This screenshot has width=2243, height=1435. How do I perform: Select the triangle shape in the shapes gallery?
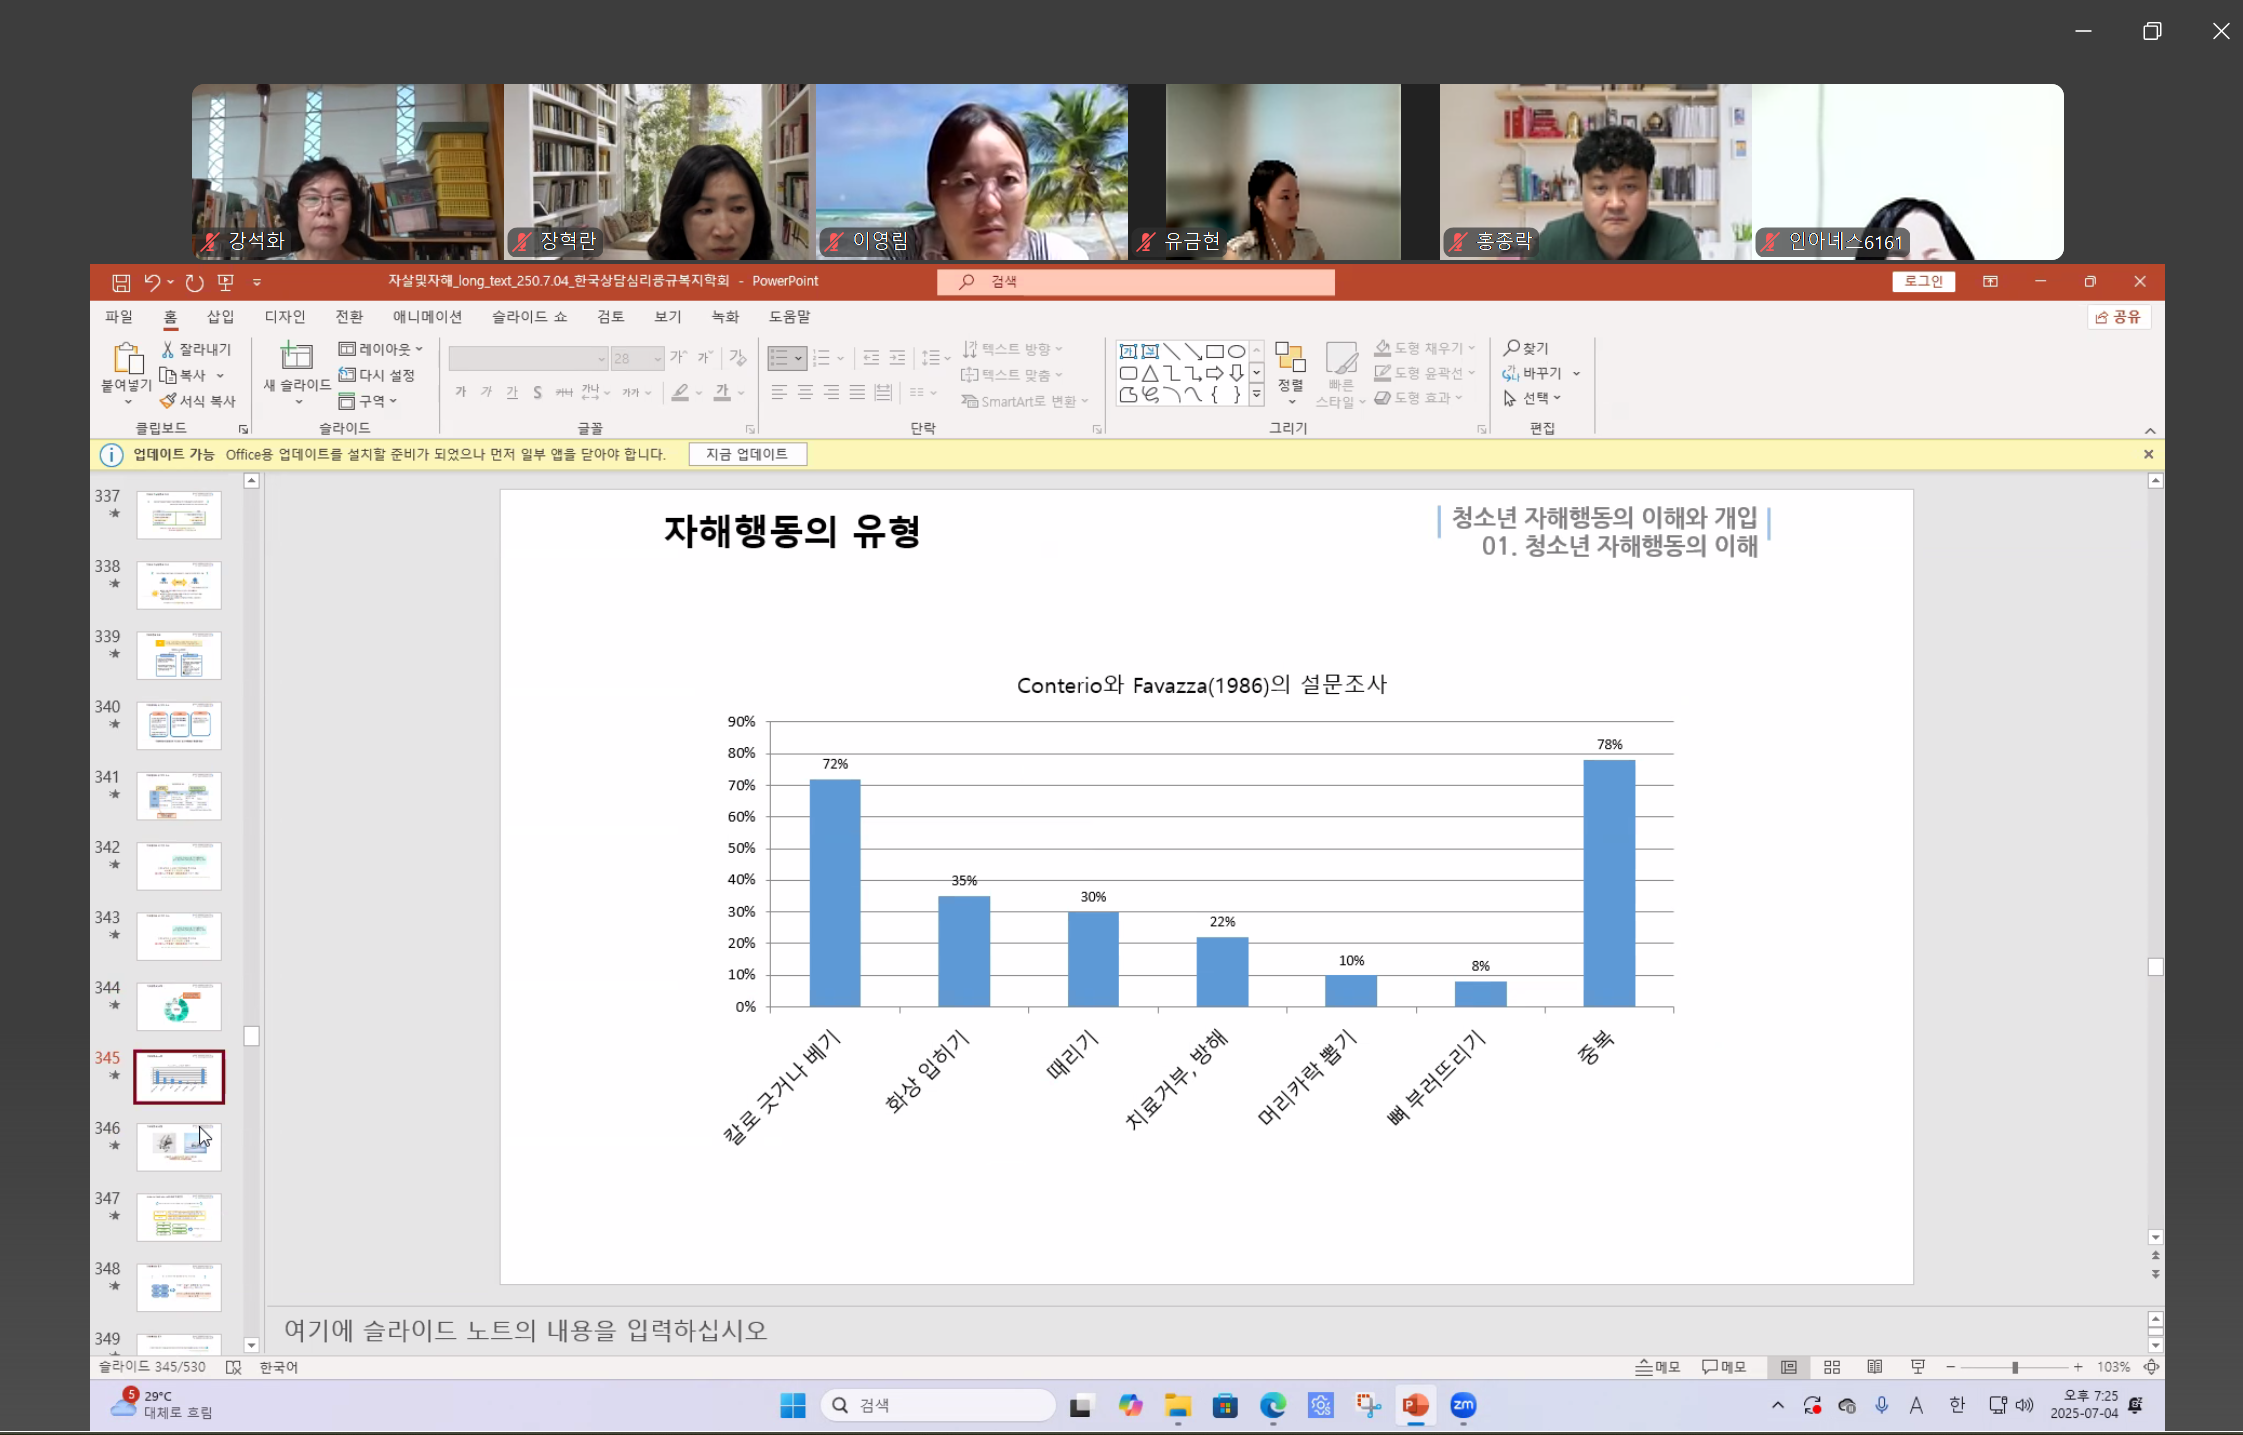[1150, 373]
